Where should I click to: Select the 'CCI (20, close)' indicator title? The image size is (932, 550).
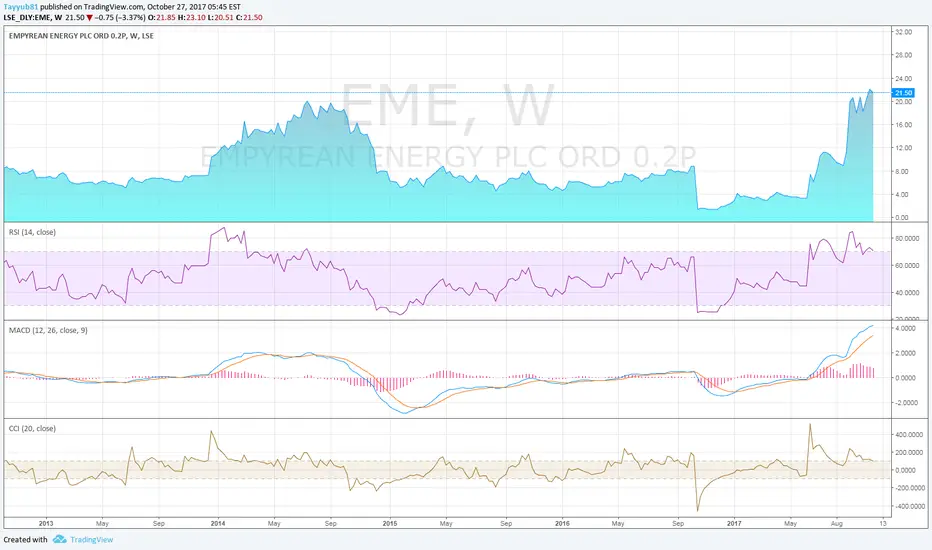32,428
